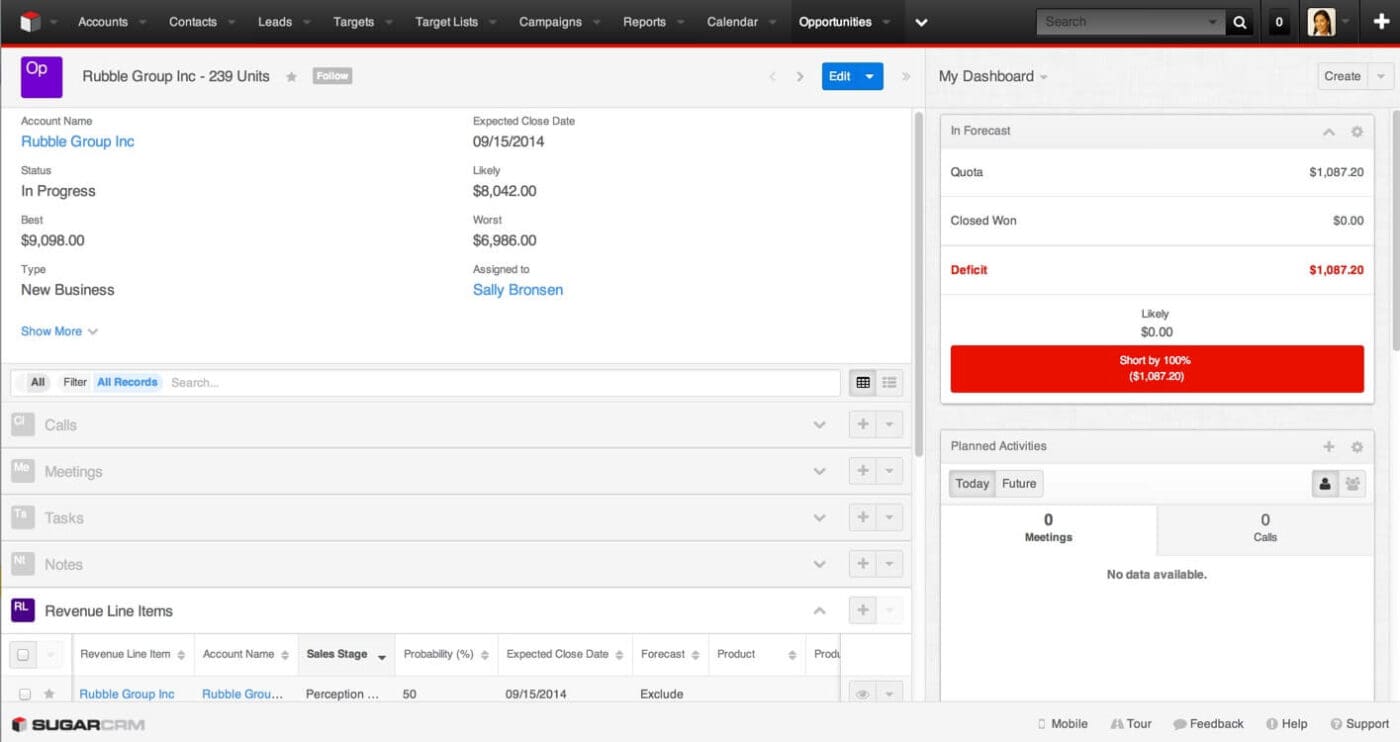This screenshot has height=742, width=1400.
Task: Collapse the Revenue Line Items subpanel
Action: click(820, 611)
